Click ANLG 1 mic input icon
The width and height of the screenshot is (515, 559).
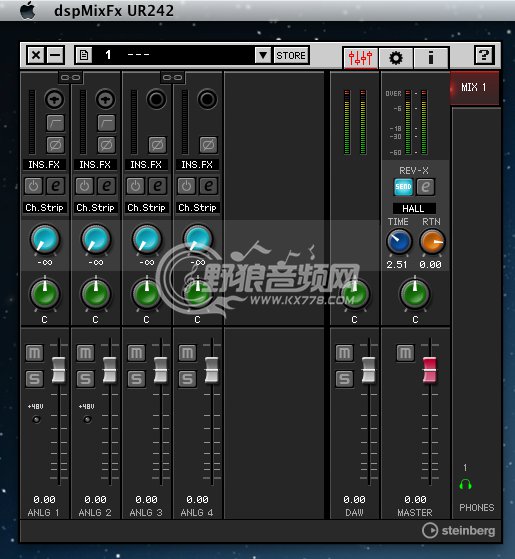[x=54, y=99]
